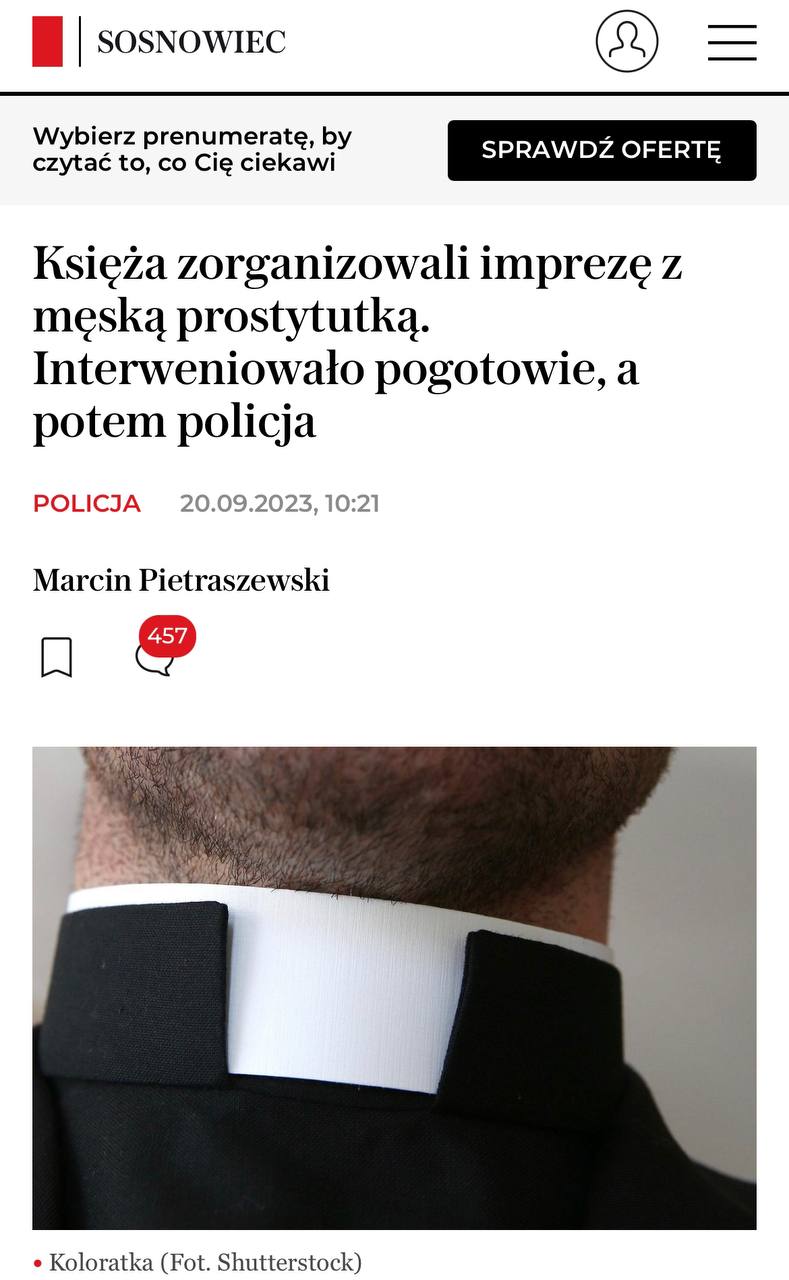Click the SPRAWDŹ OFERTĘ button
The width and height of the screenshot is (789, 1280).
tap(602, 150)
